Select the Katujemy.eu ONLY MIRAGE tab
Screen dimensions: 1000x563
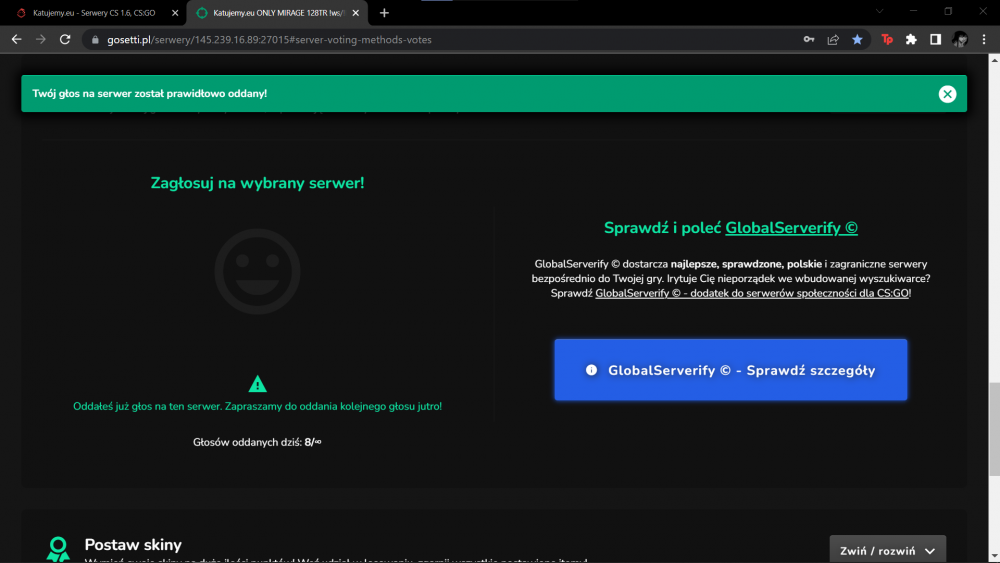click(277, 13)
